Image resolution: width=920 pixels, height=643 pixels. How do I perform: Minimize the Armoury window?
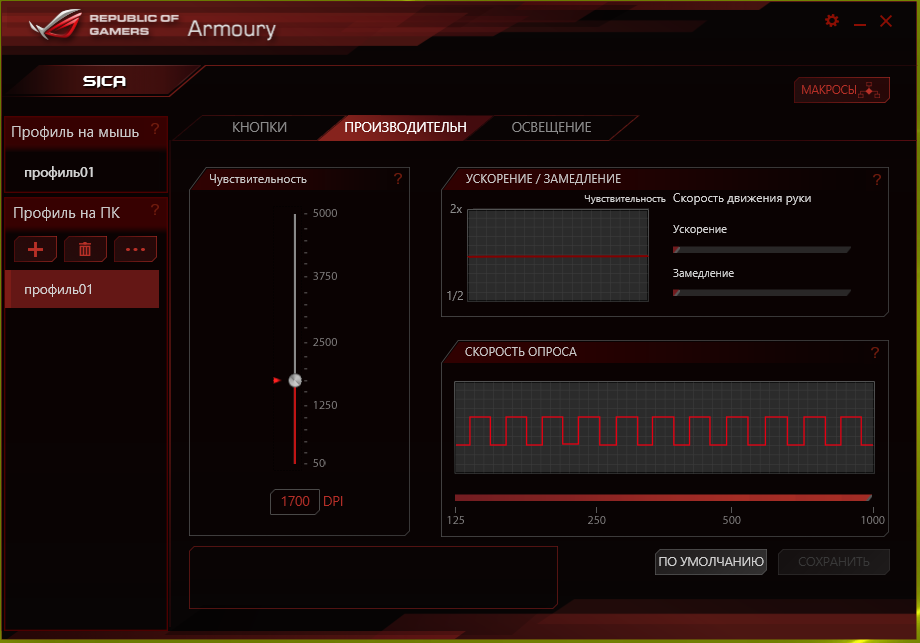coord(860,24)
